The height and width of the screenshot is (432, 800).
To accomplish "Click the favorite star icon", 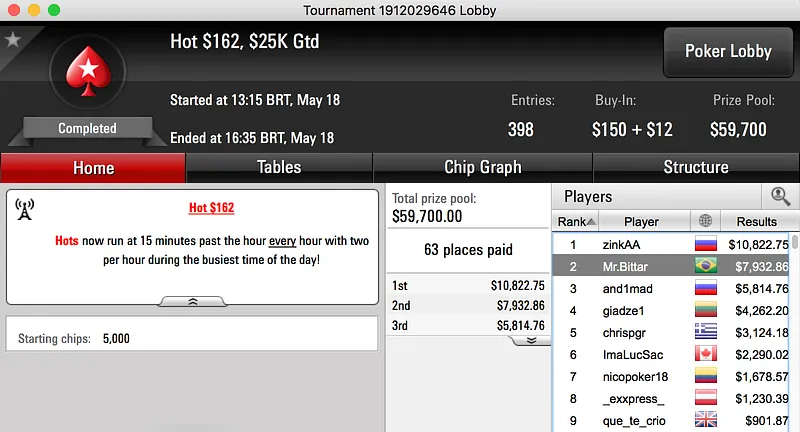I will pyautogui.click(x=13, y=40).
